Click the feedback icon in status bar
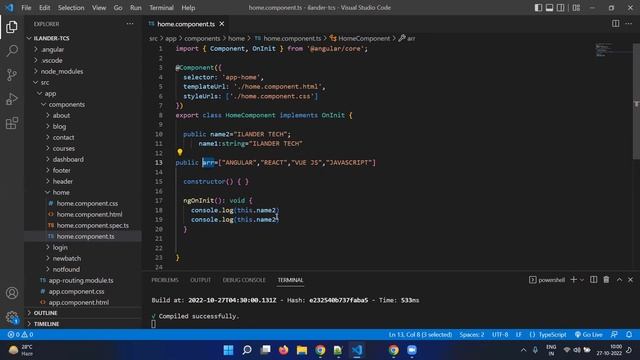640x360 pixels. click(x=614, y=334)
